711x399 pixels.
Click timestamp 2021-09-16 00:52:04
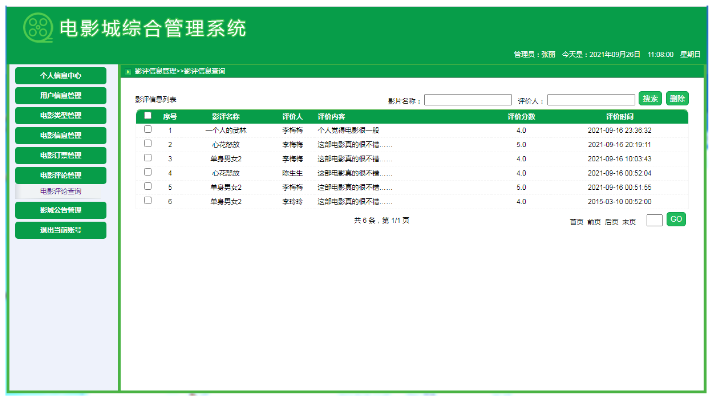(619, 173)
